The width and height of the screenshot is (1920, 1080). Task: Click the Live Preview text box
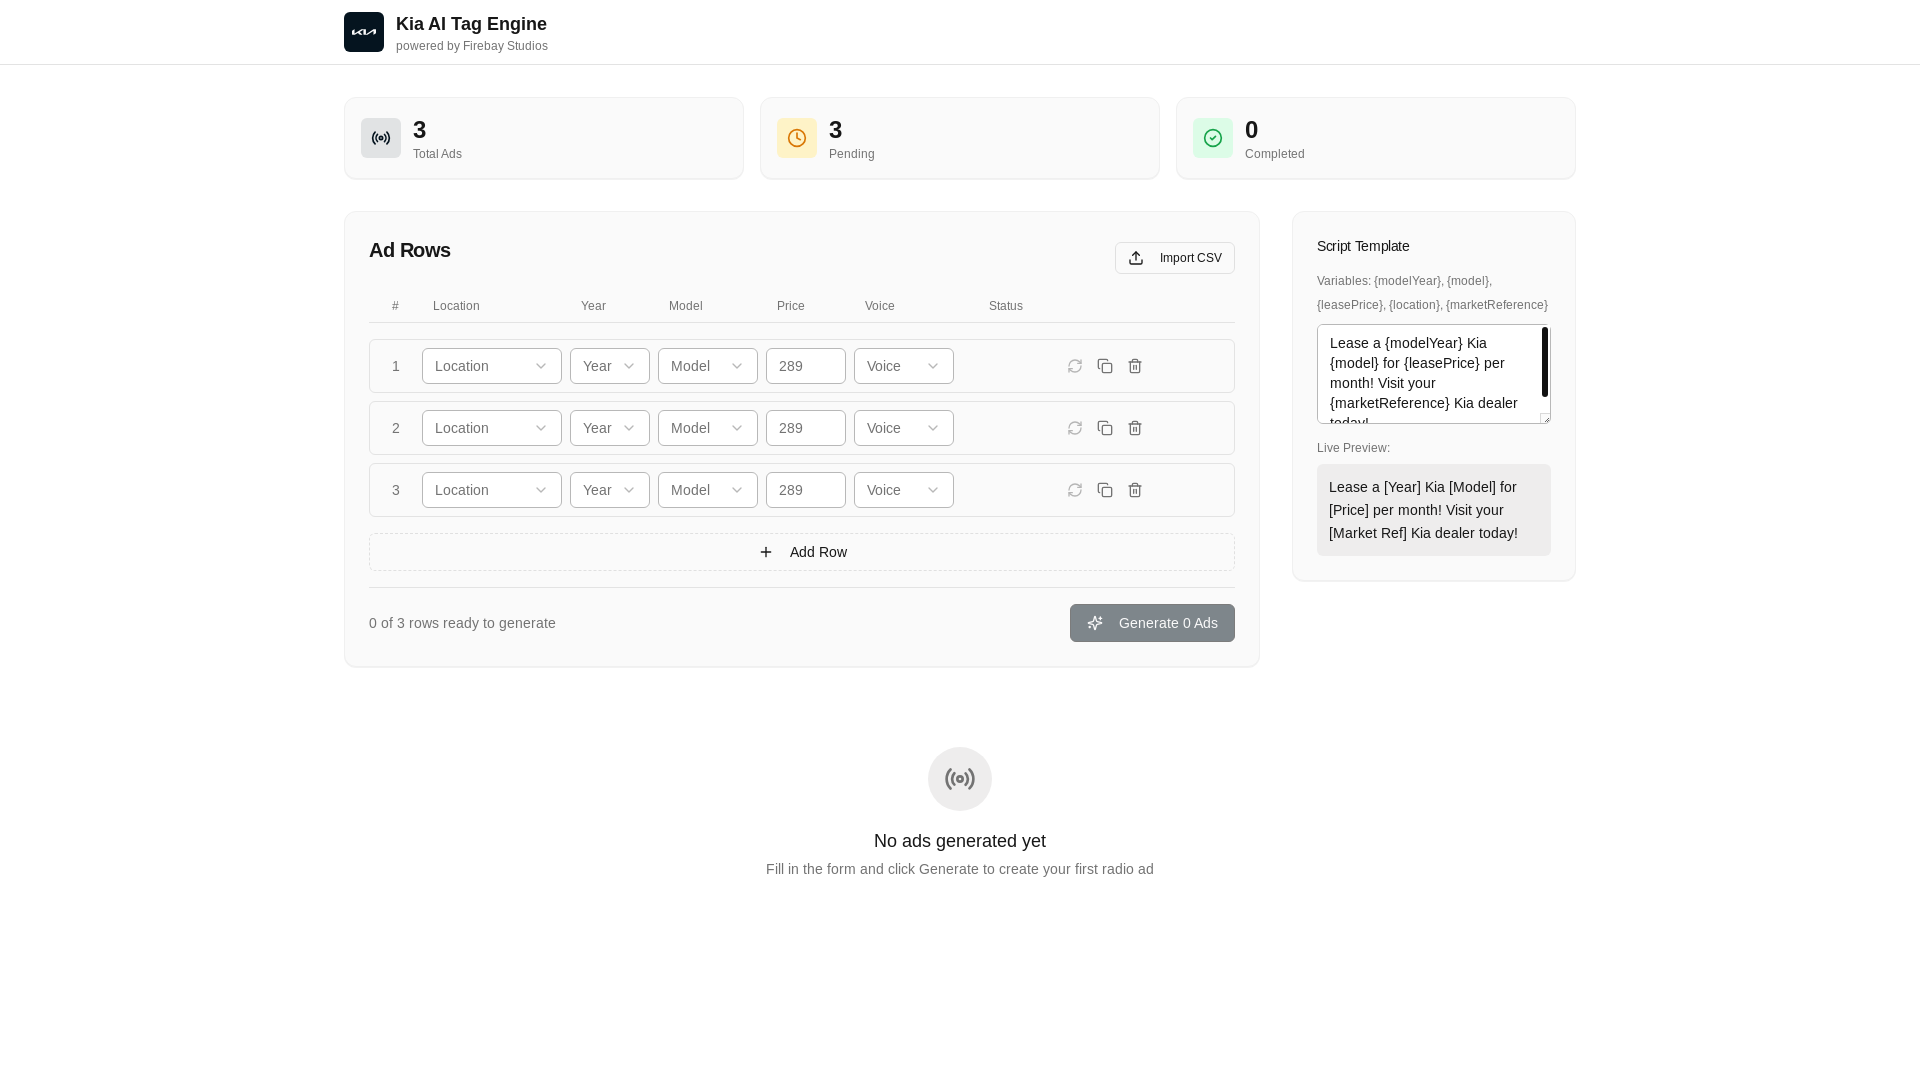tap(1434, 510)
